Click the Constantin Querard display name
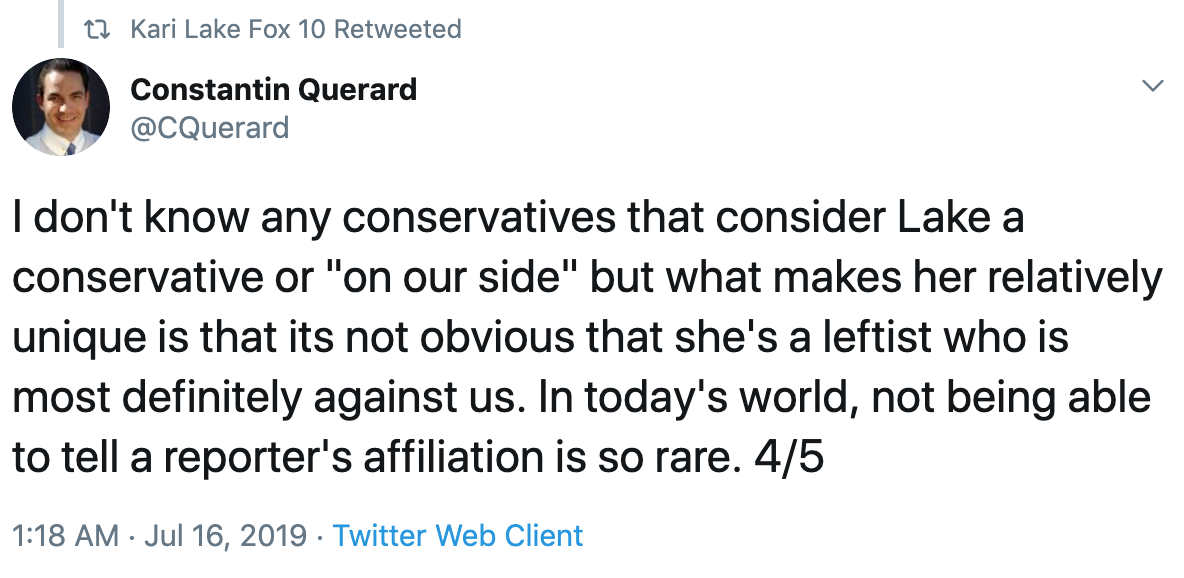 [x=273, y=90]
